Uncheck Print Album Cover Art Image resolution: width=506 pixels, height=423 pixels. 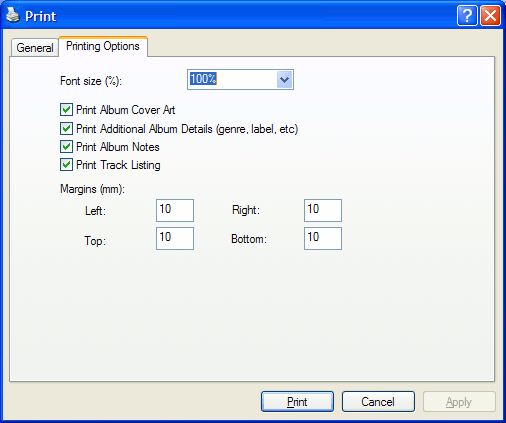coord(66,109)
